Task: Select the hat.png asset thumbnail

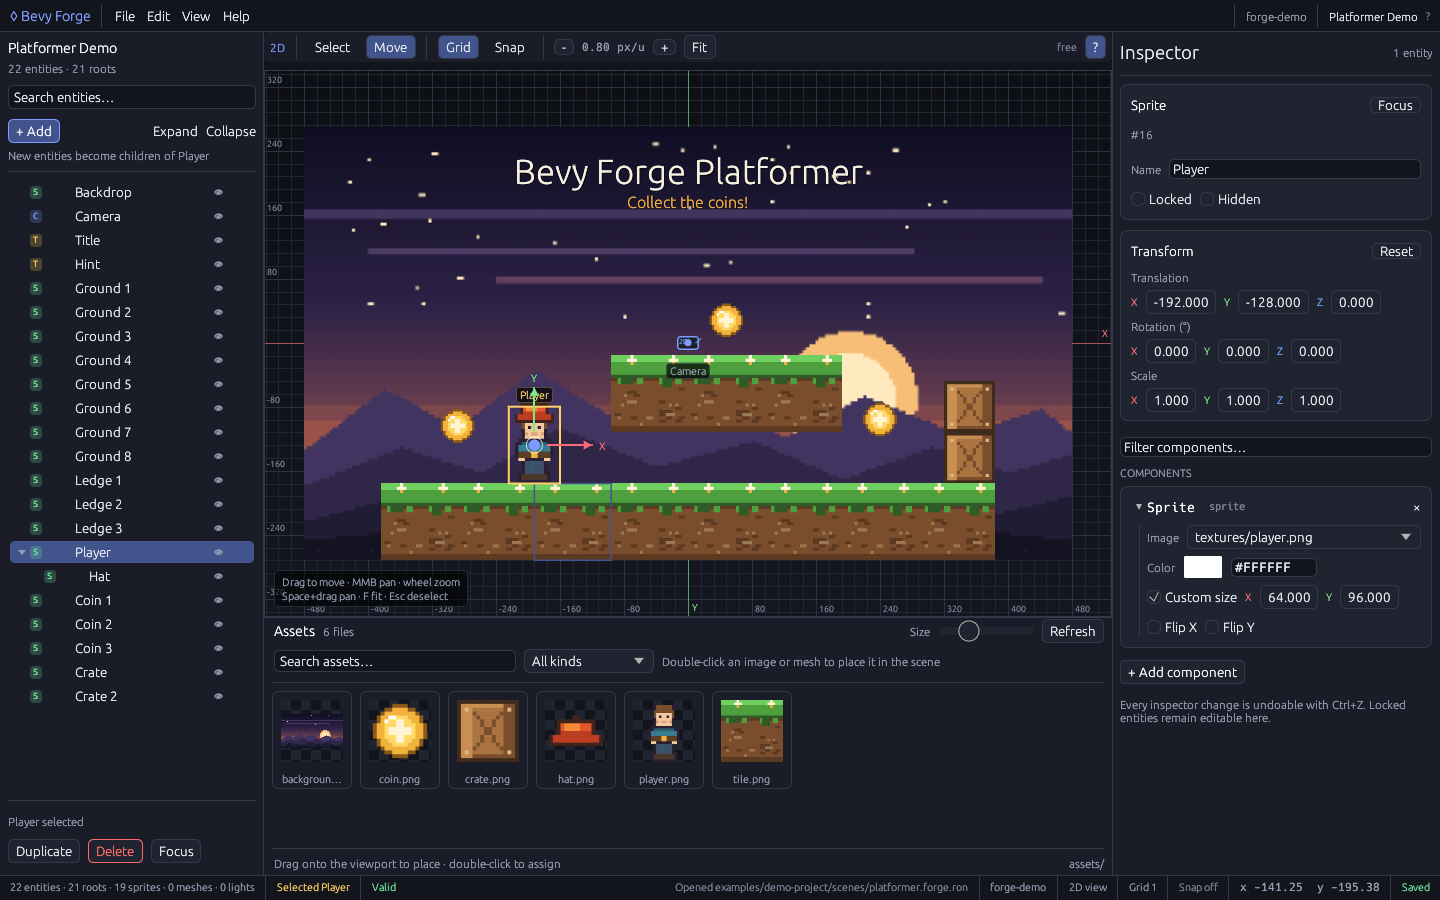Action: [x=576, y=740]
